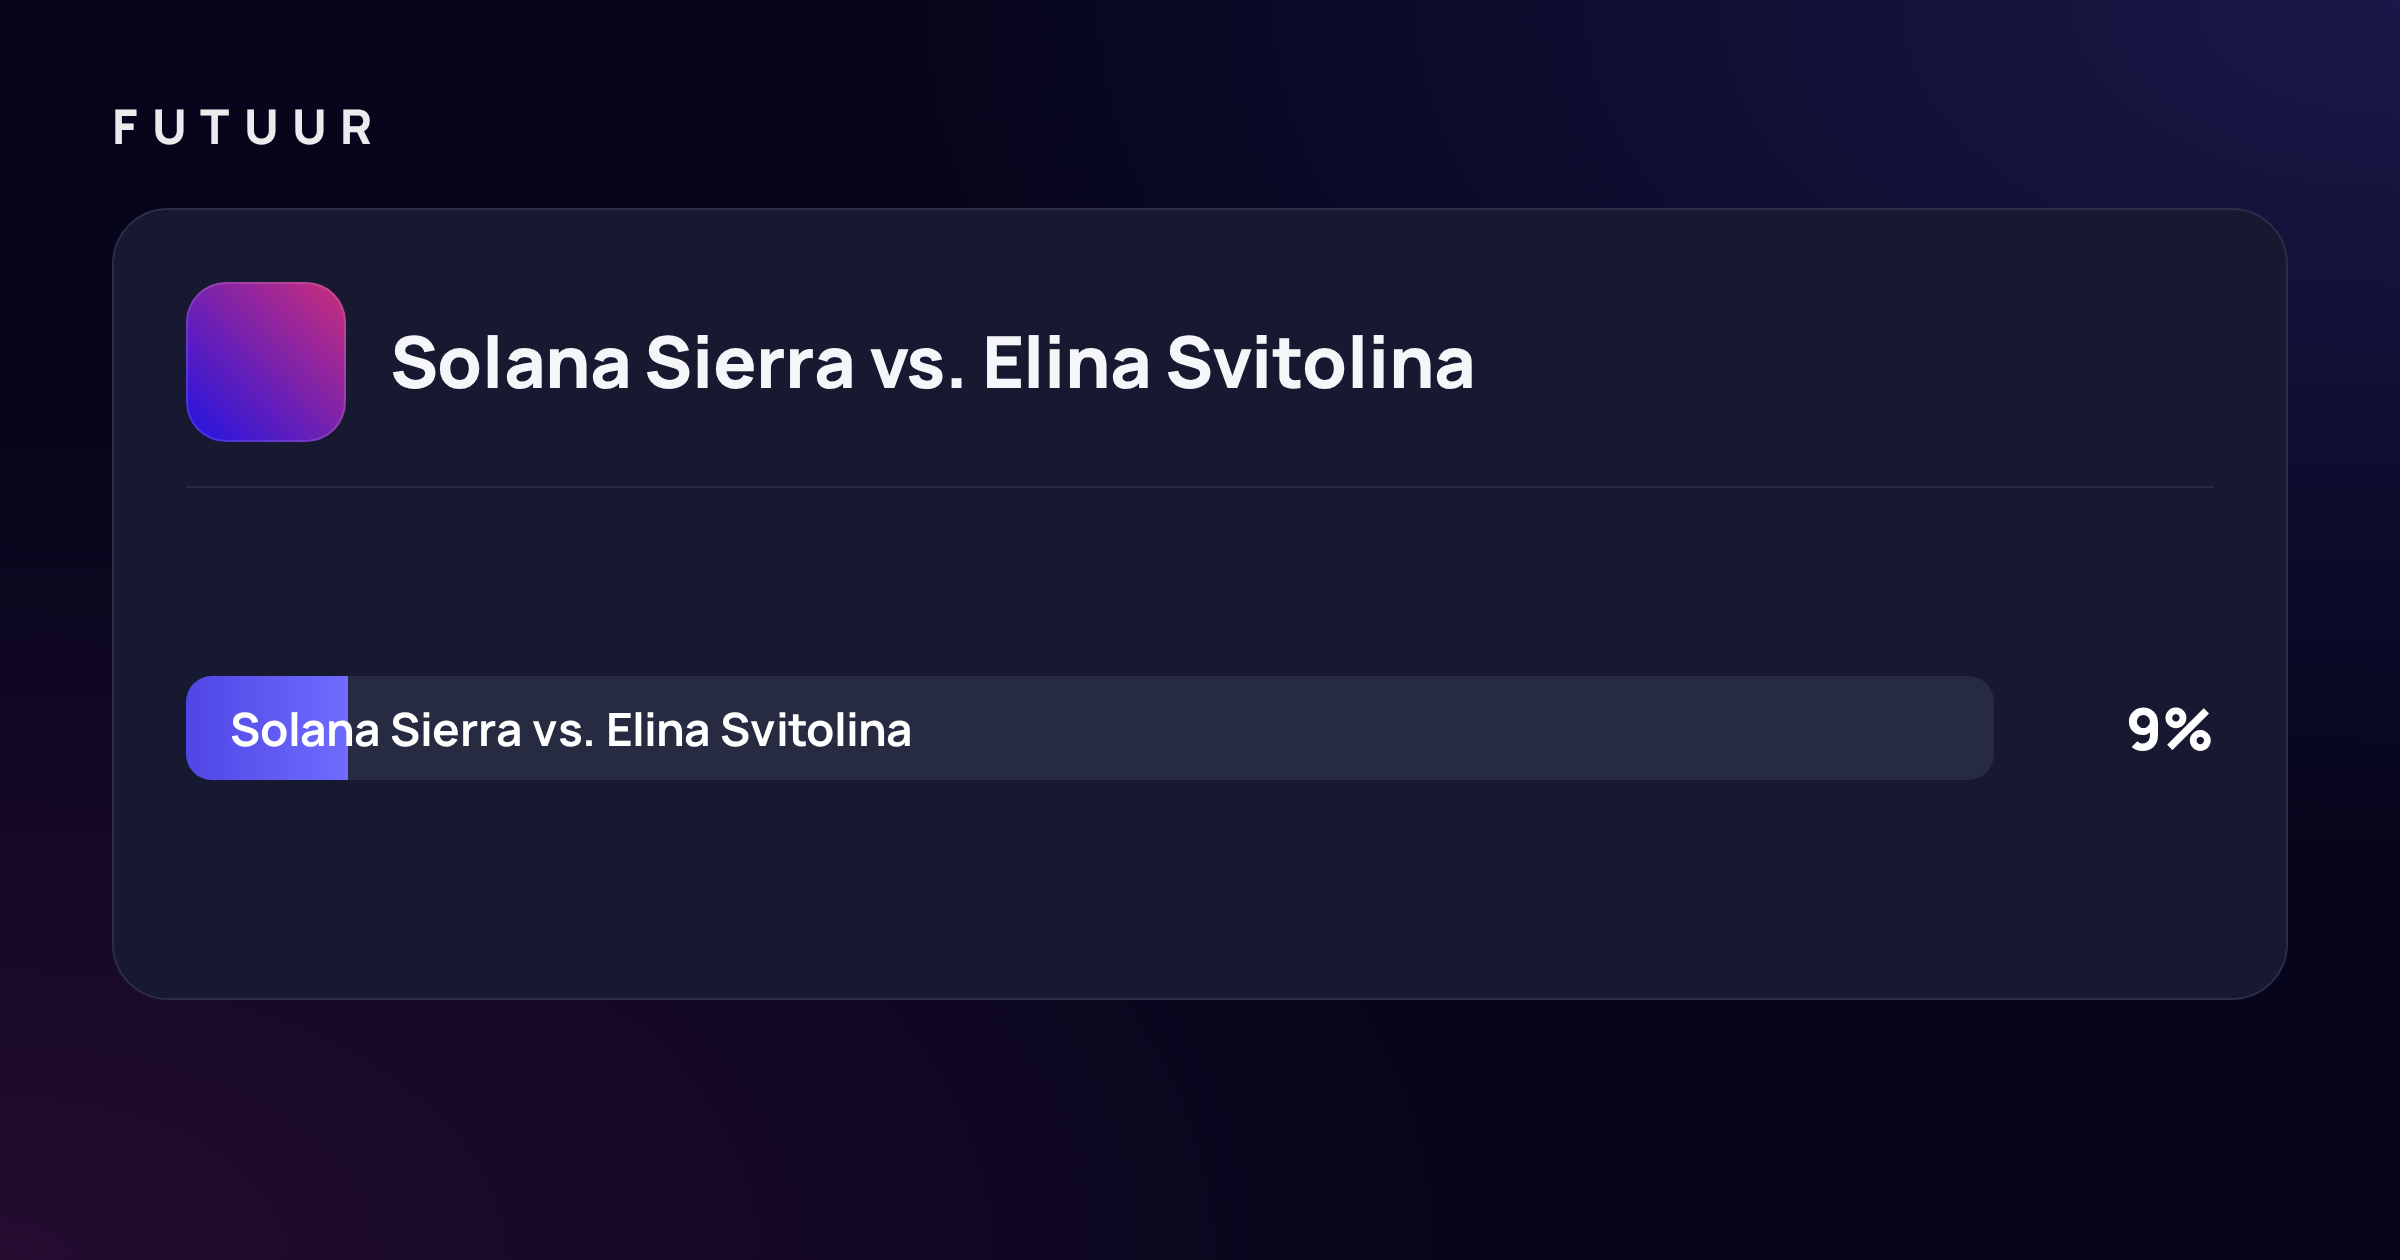
Task: Open the Solana Sierra vs. Elina Svitolina heading
Action: (x=932, y=362)
